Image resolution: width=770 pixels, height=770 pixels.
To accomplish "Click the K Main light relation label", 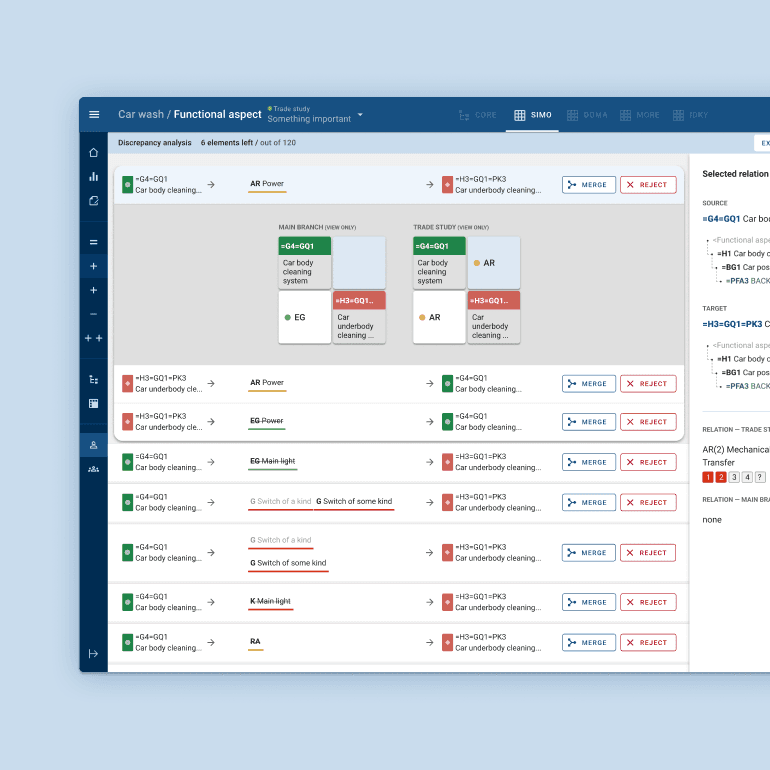I will coord(270,601).
